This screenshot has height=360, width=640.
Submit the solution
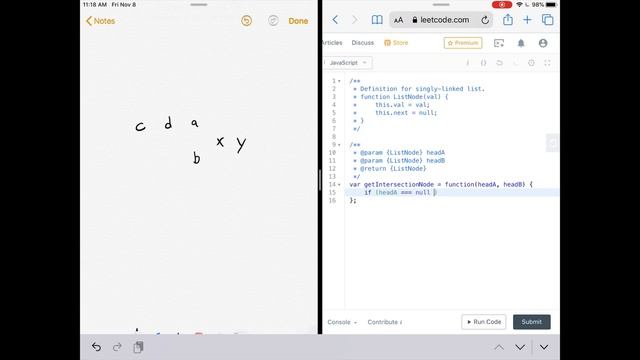pyautogui.click(x=531, y=322)
